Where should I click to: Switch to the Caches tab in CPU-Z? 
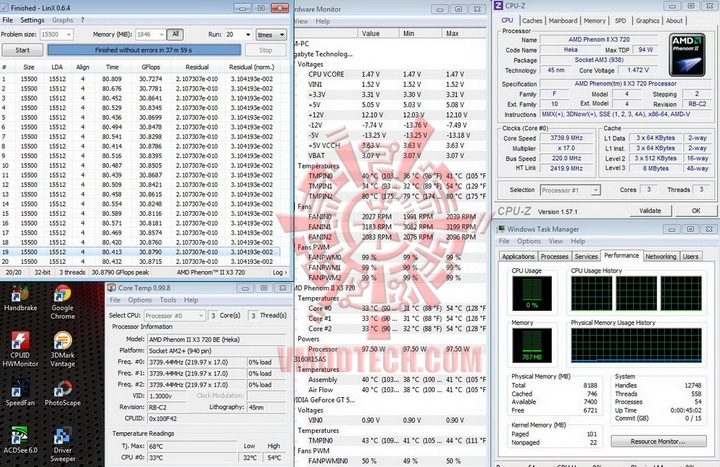532,21
